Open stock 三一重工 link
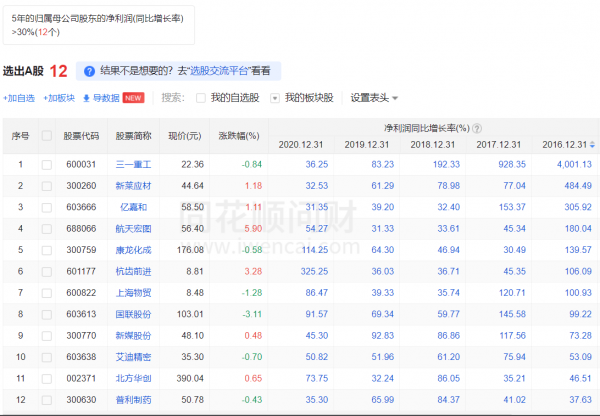 pyautogui.click(x=133, y=165)
